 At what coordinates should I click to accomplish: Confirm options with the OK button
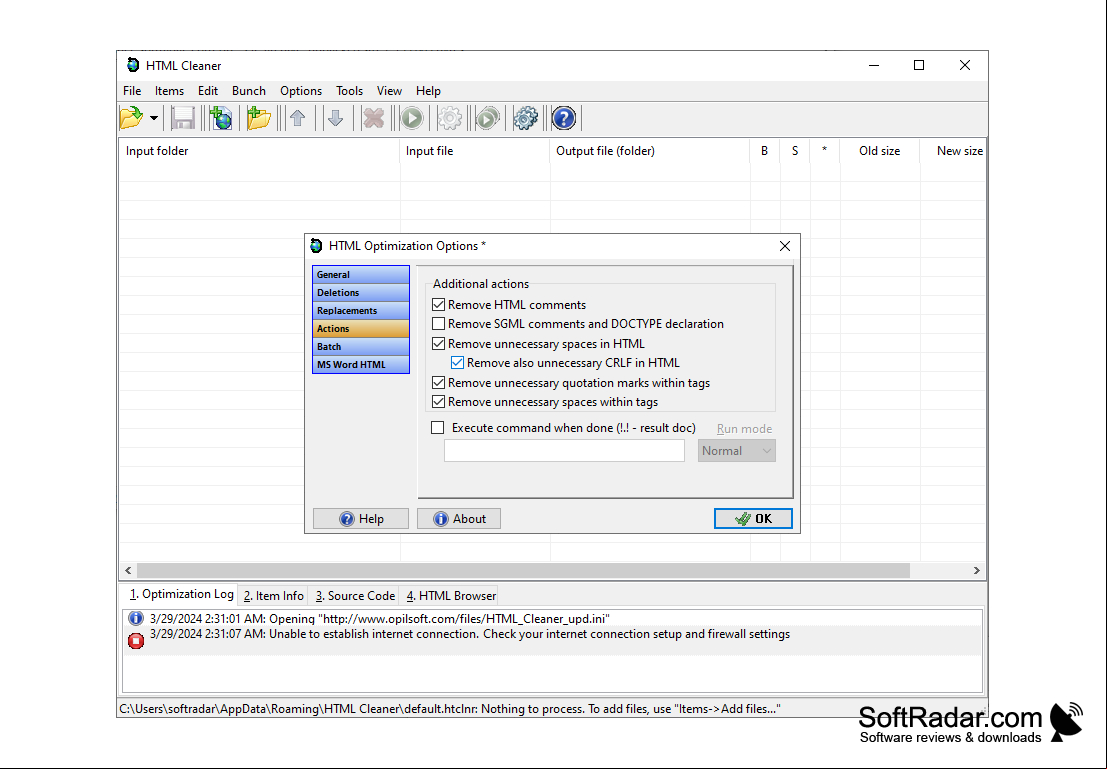753,519
